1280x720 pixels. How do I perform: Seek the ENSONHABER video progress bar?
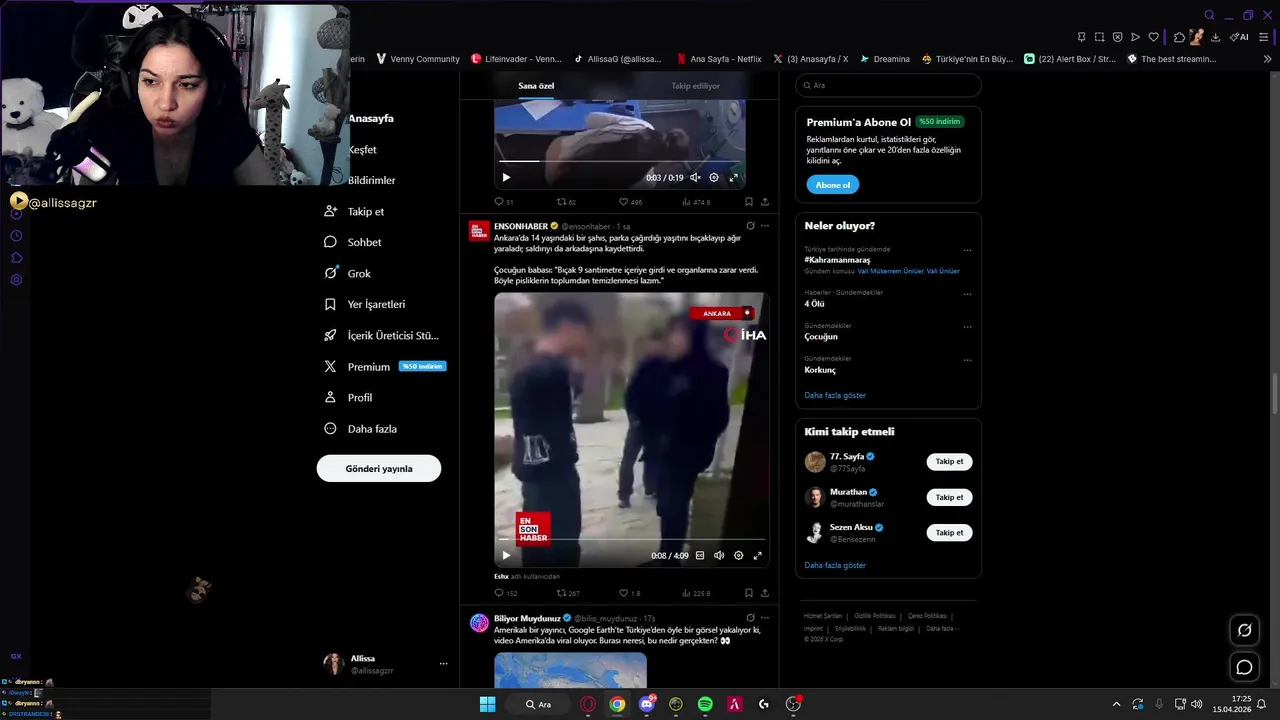[x=632, y=539]
